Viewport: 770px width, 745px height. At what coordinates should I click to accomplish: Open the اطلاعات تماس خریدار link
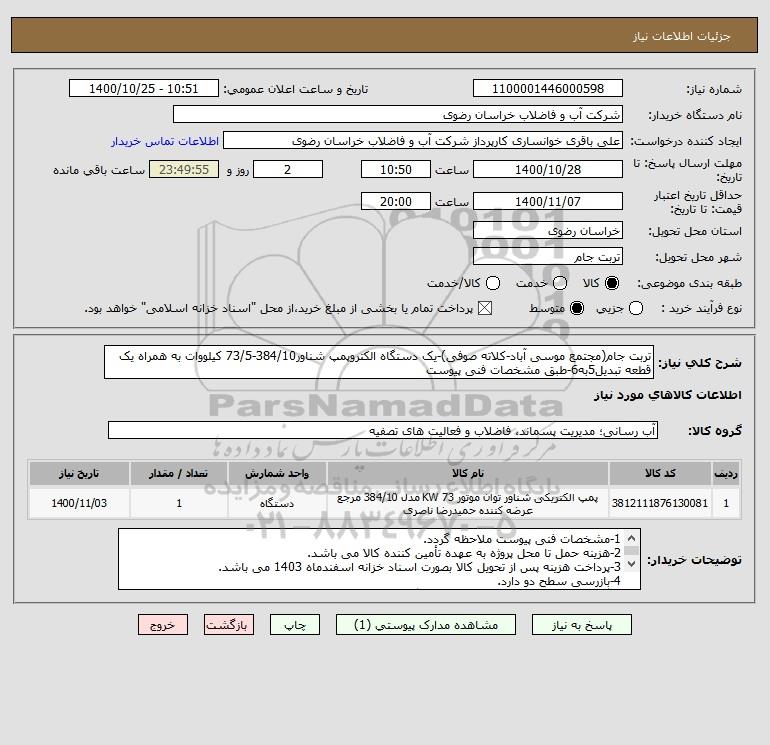point(165,141)
